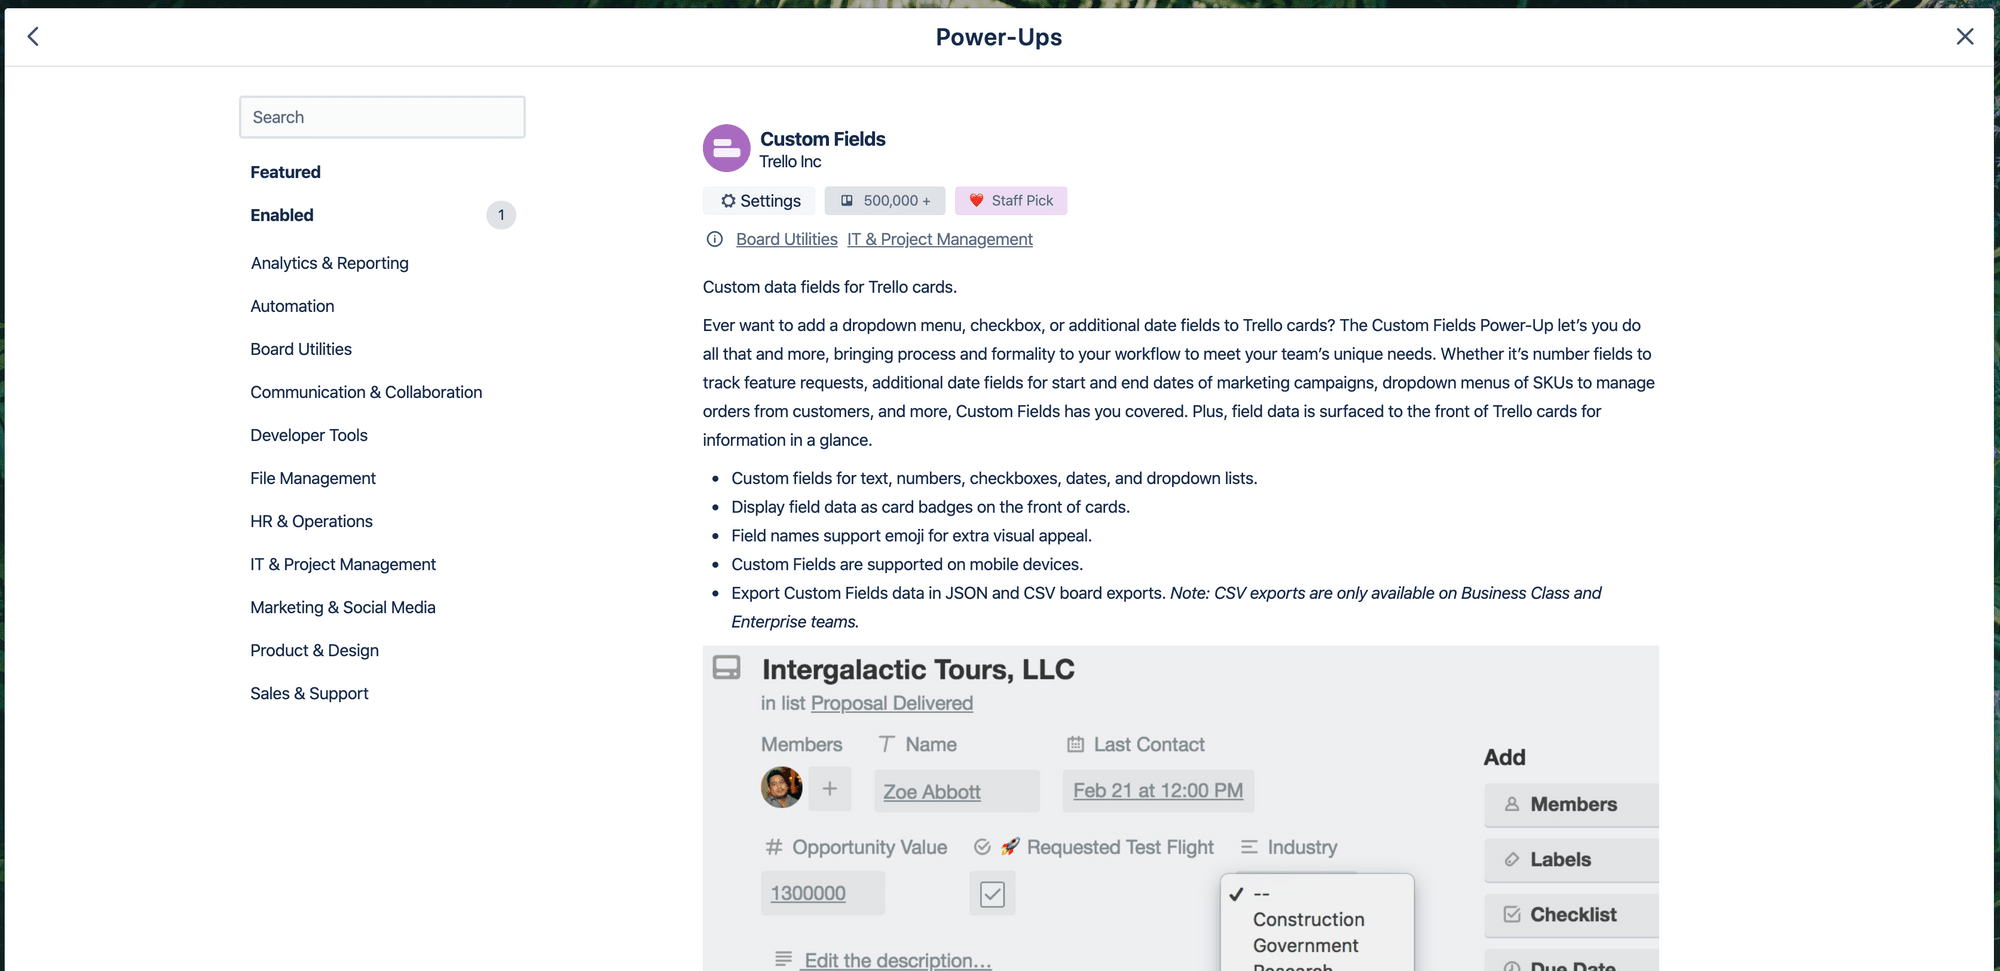Select IT & Project Management in sidebar

tap(343, 564)
